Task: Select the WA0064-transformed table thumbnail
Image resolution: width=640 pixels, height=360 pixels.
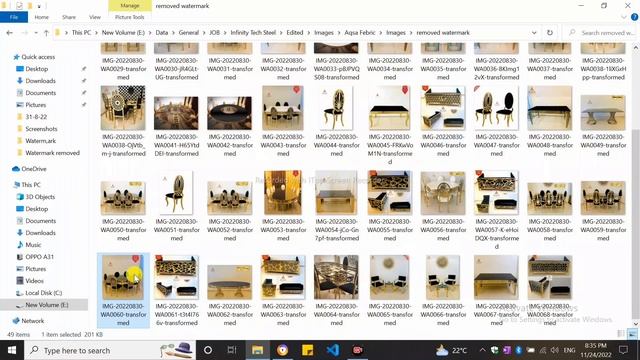Action: click(336, 277)
